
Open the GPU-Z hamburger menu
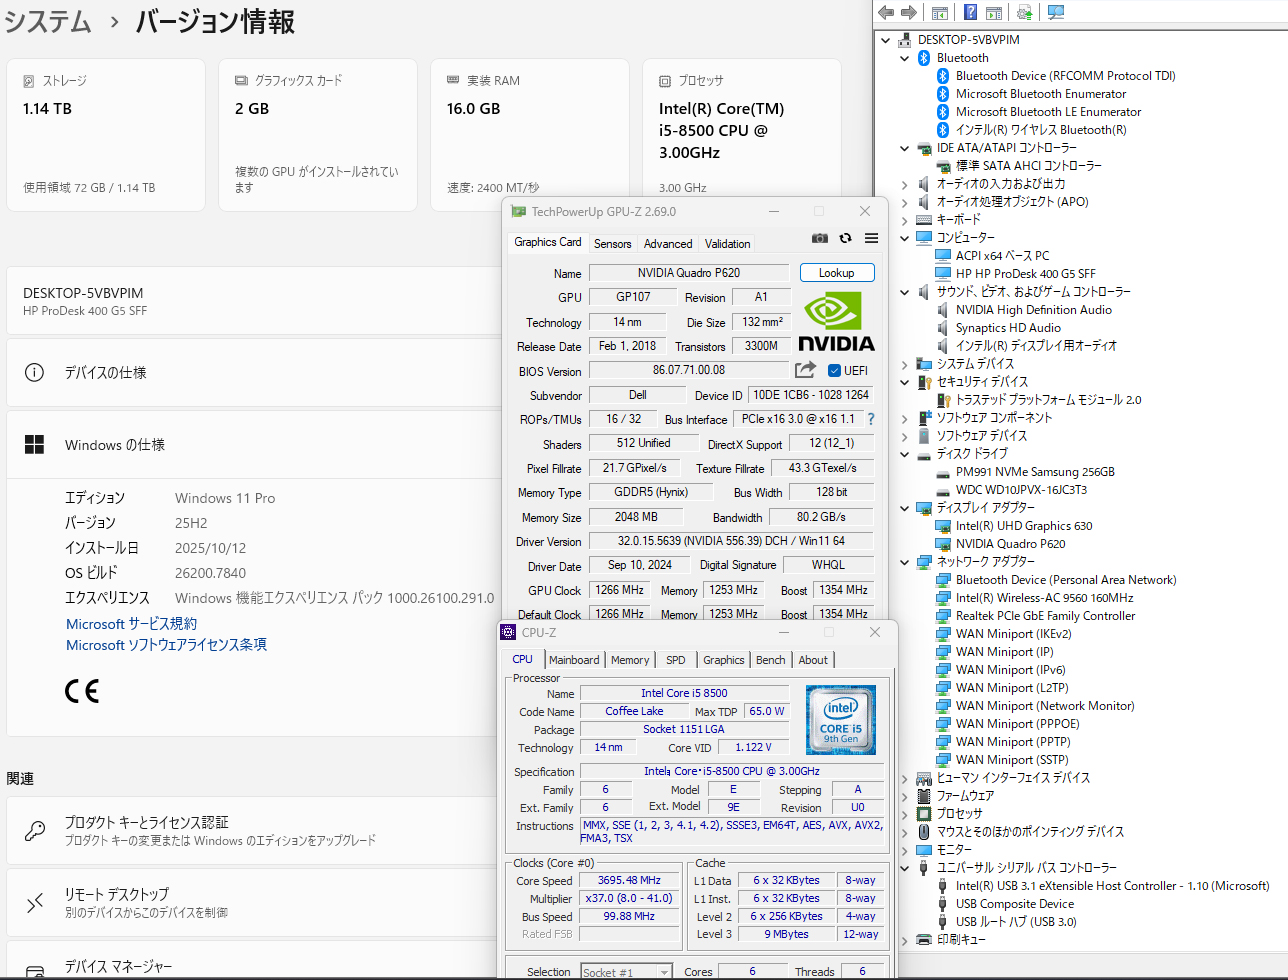pyautogui.click(x=871, y=238)
